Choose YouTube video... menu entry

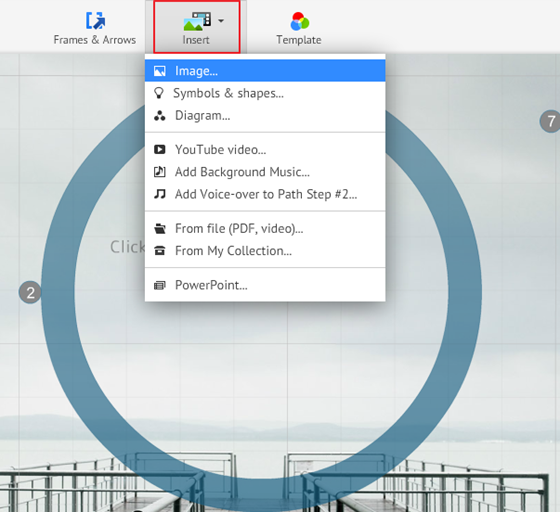[265, 150]
